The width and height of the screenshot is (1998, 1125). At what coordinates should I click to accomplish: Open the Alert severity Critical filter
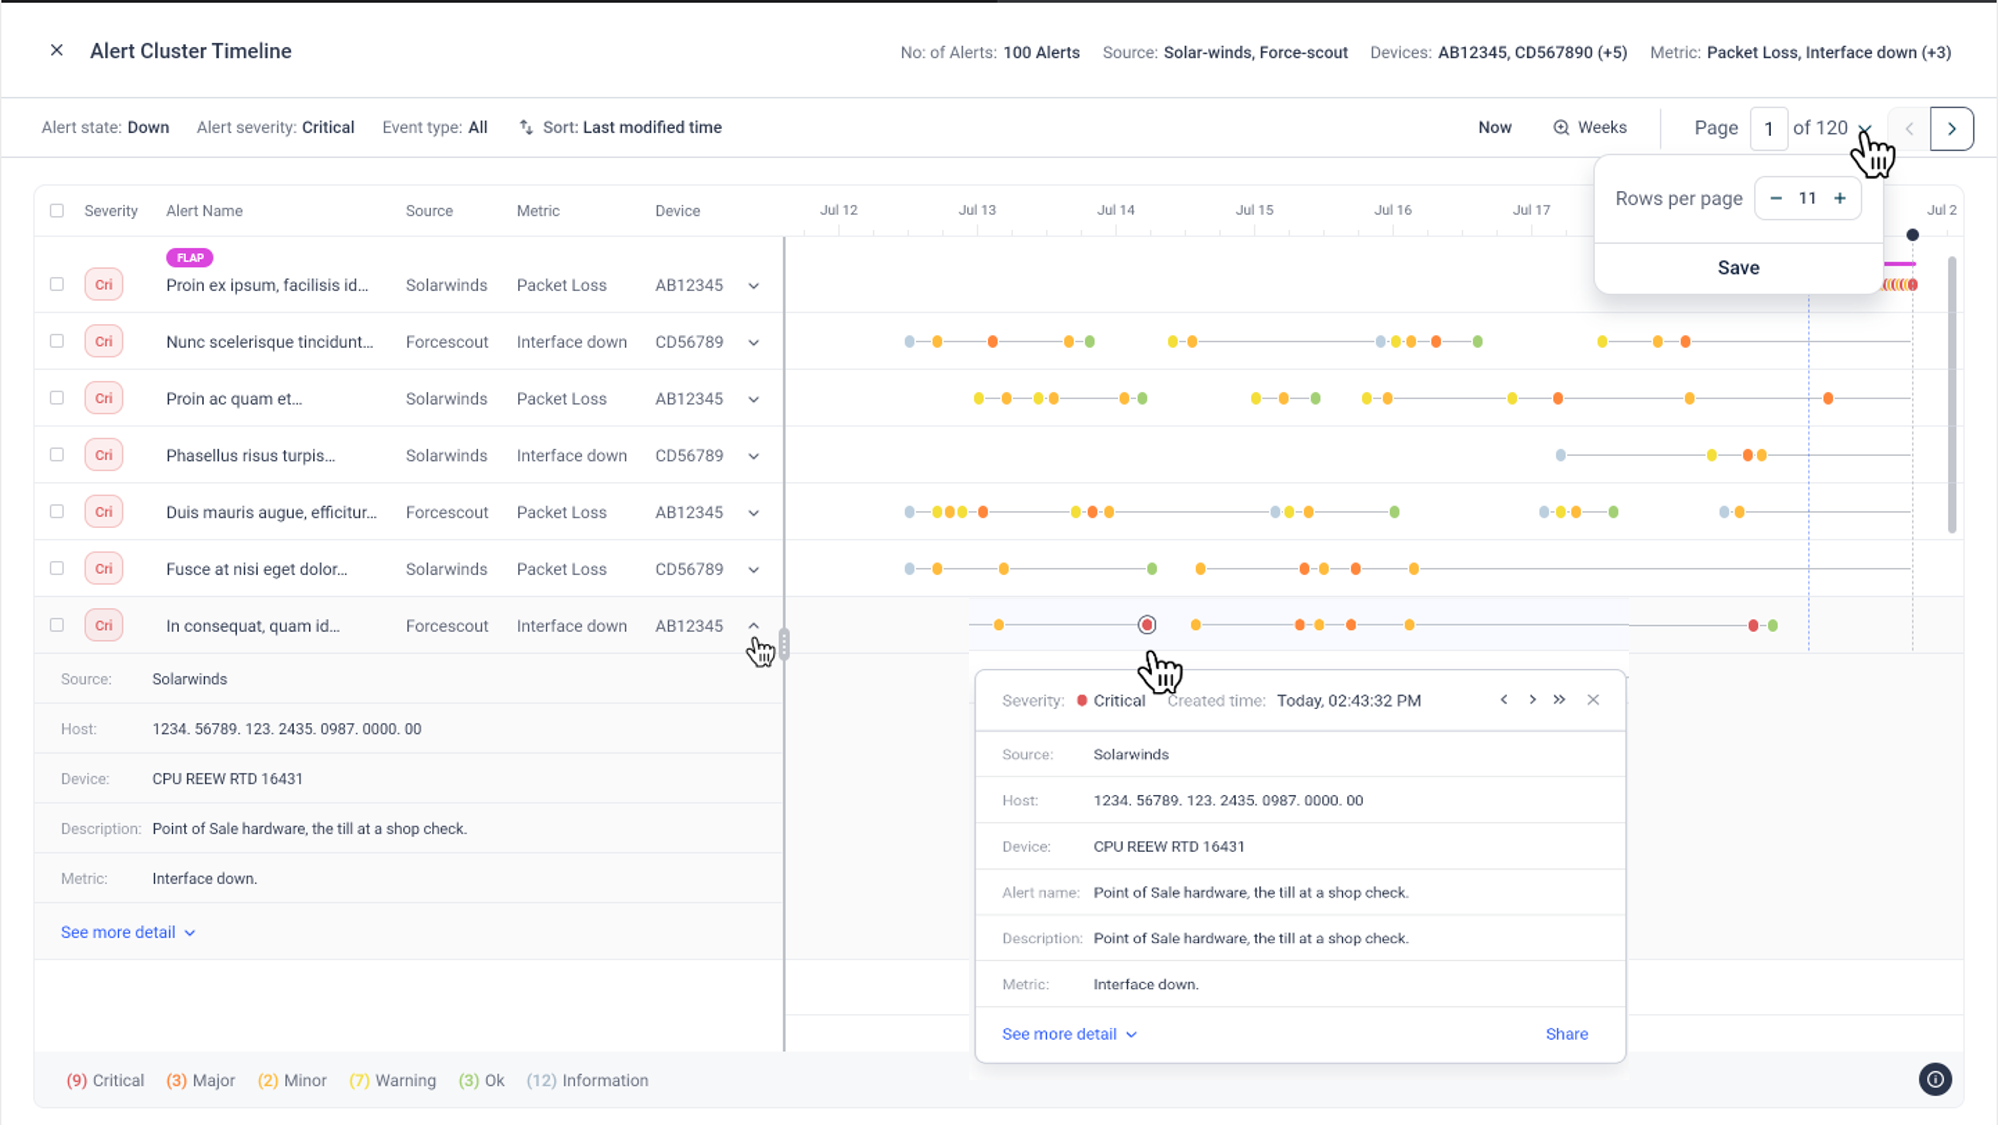276,127
